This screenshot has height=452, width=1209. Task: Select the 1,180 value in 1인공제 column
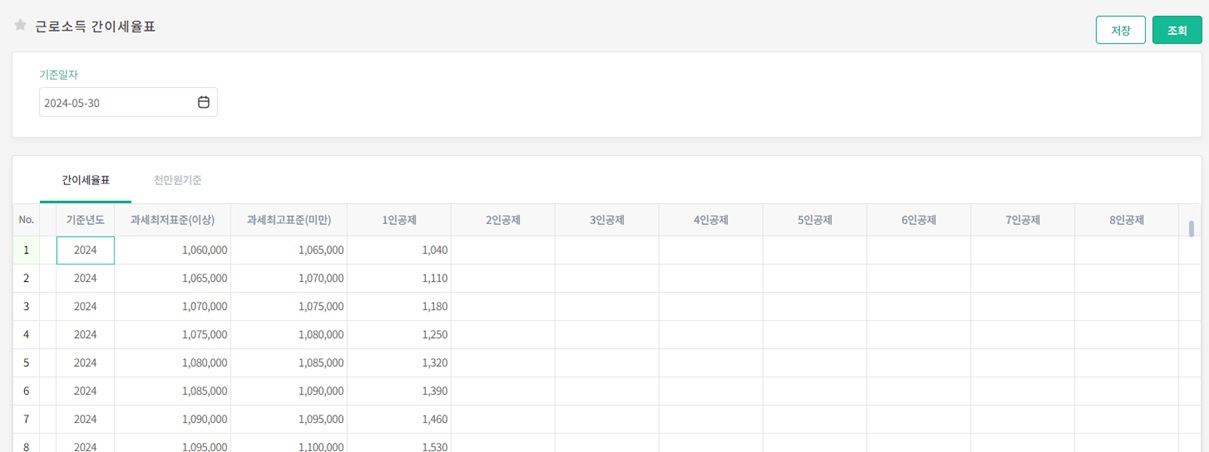(399, 306)
